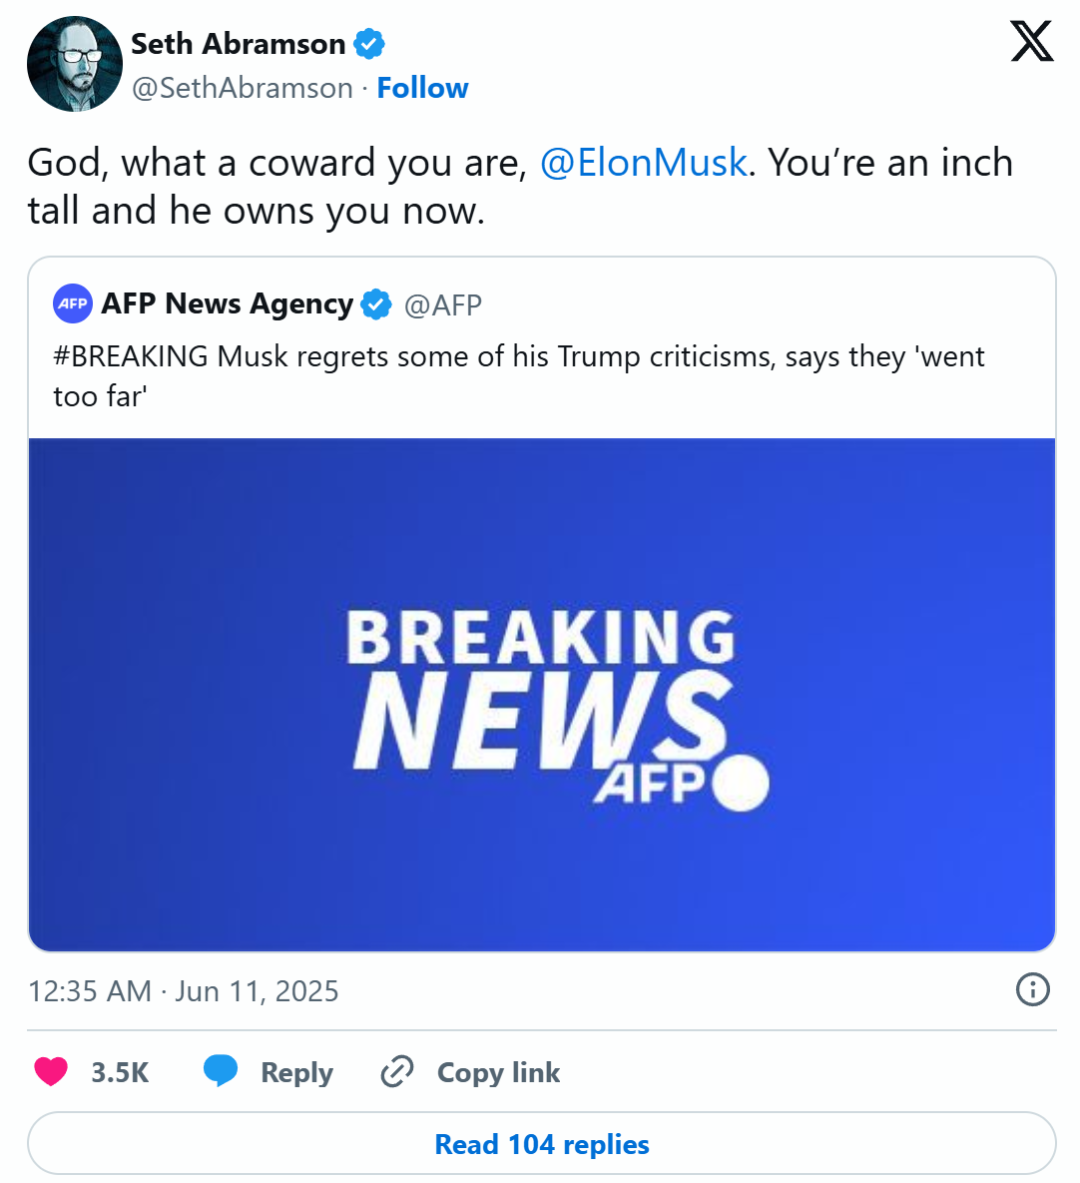Click the AFP News Agency account name

pyautogui.click(x=227, y=304)
